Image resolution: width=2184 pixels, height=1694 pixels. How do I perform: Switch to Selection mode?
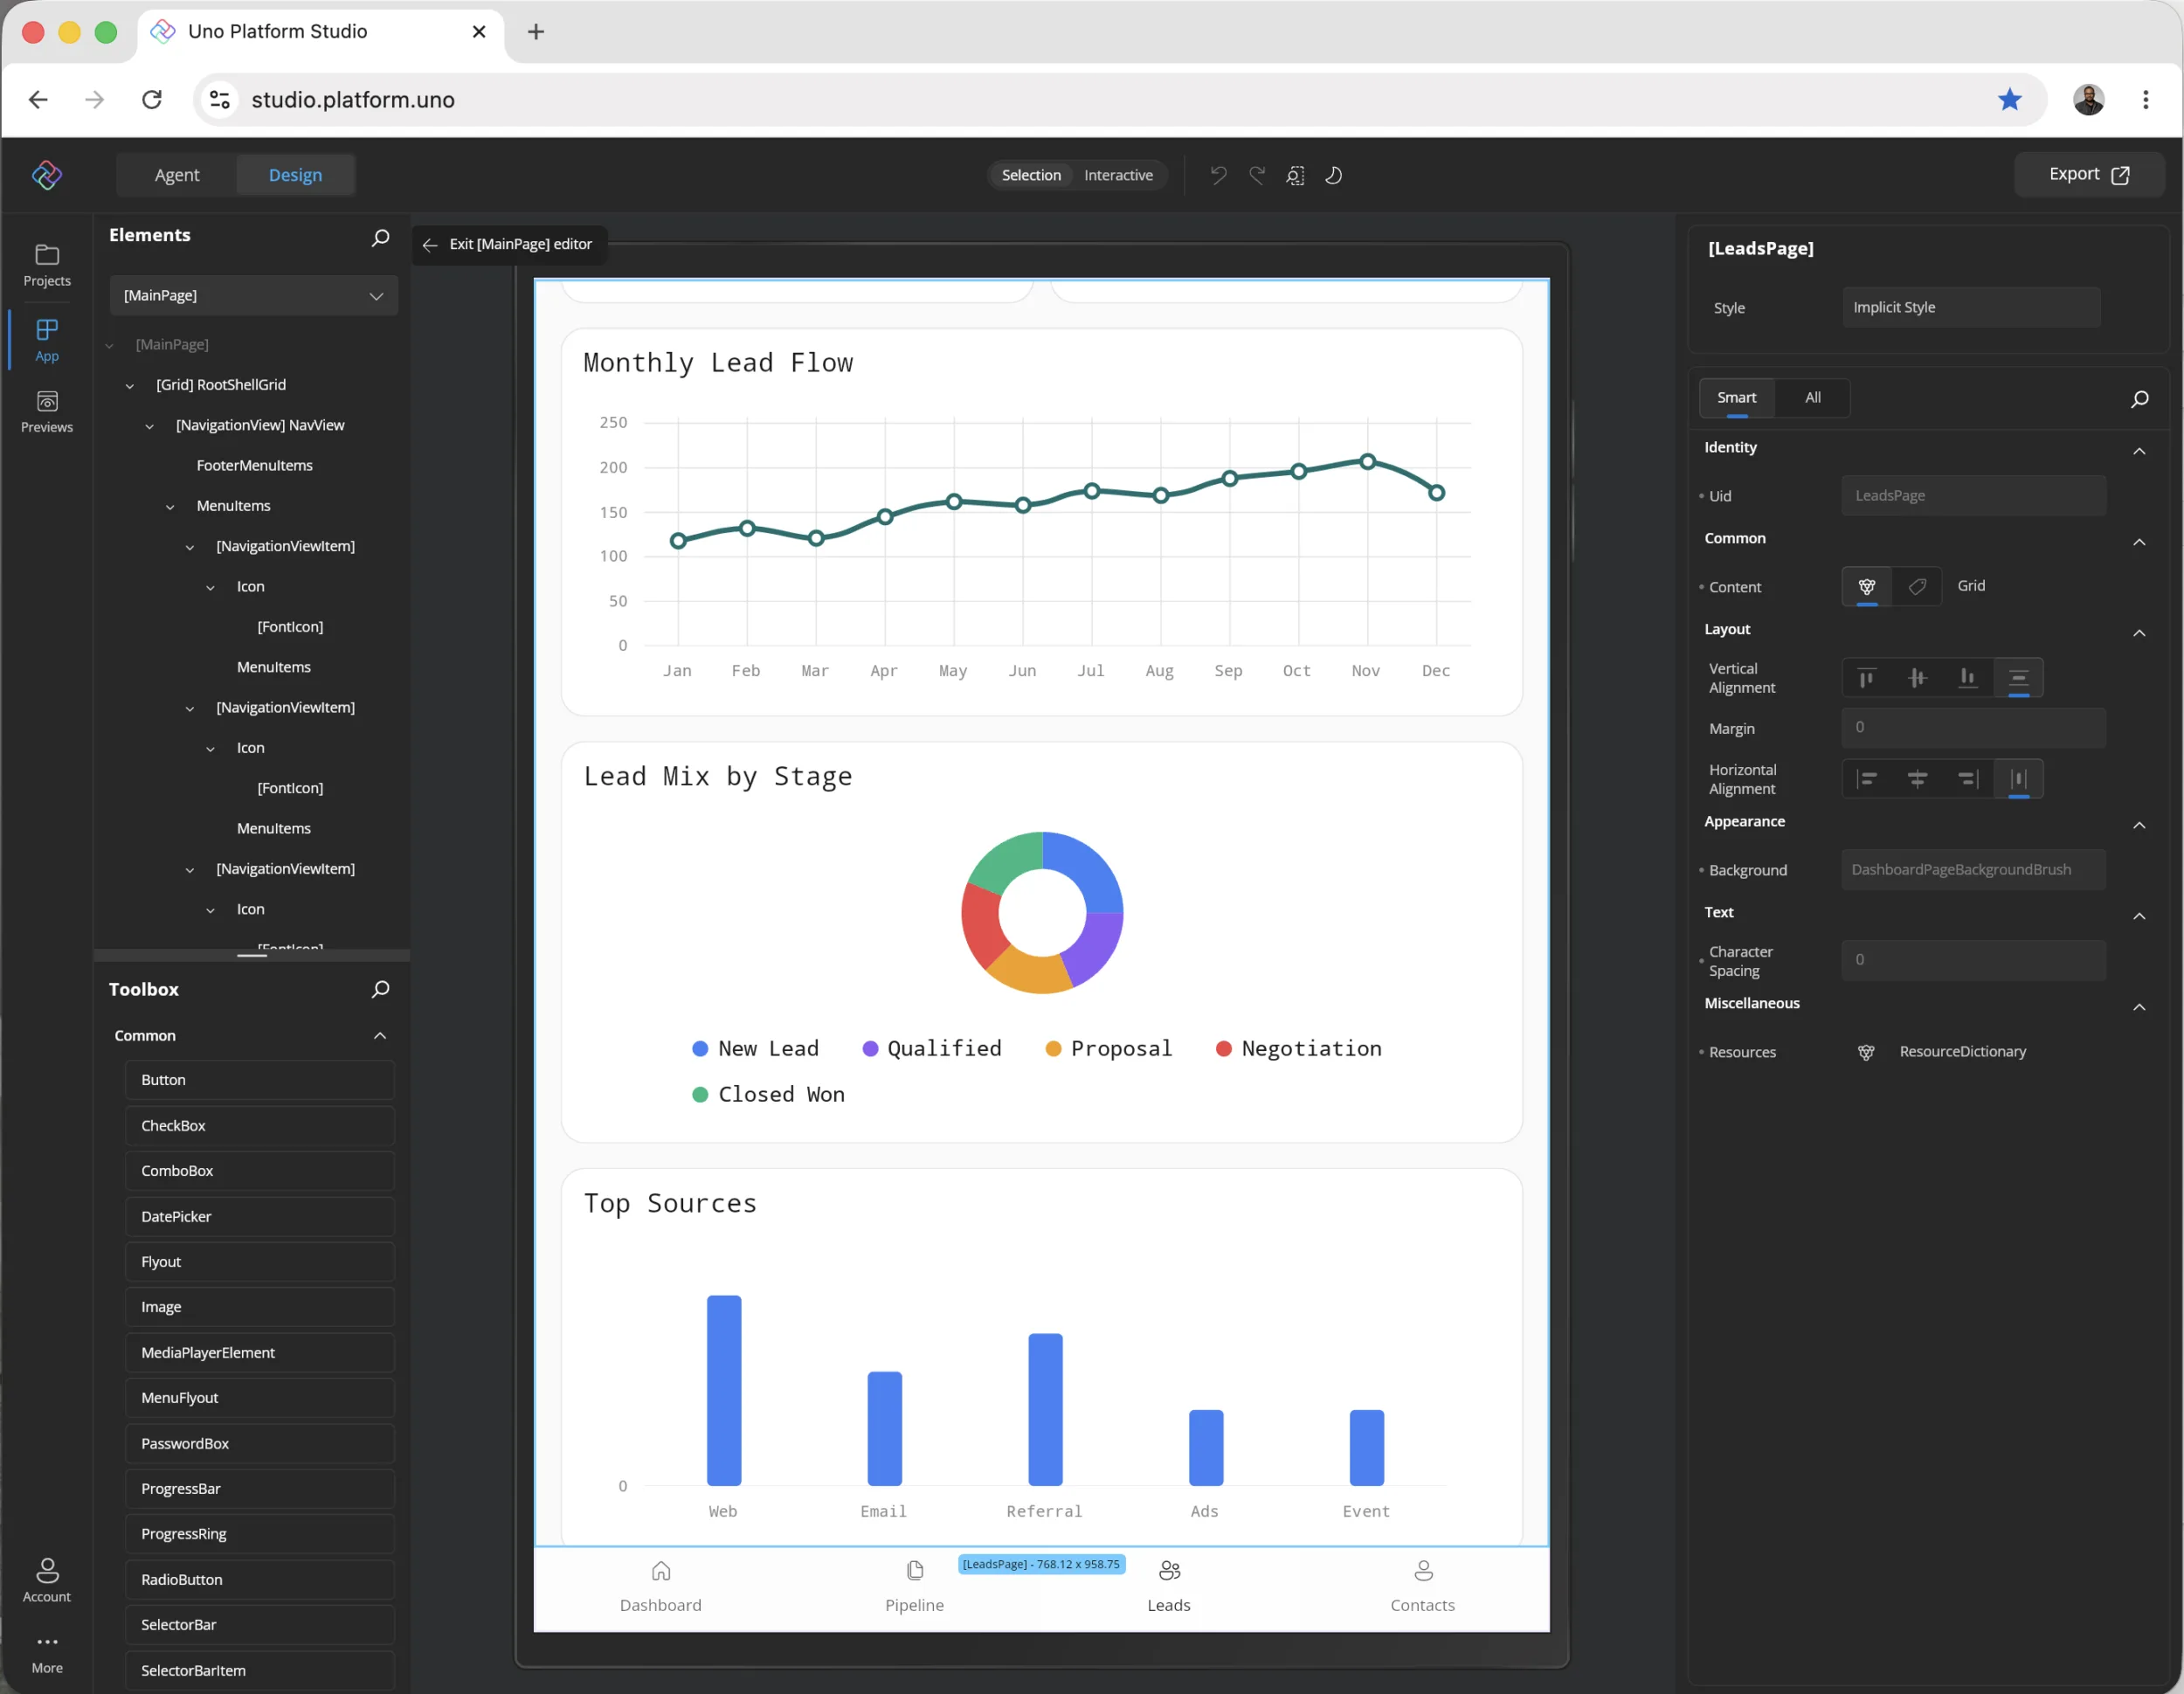click(x=1031, y=175)
